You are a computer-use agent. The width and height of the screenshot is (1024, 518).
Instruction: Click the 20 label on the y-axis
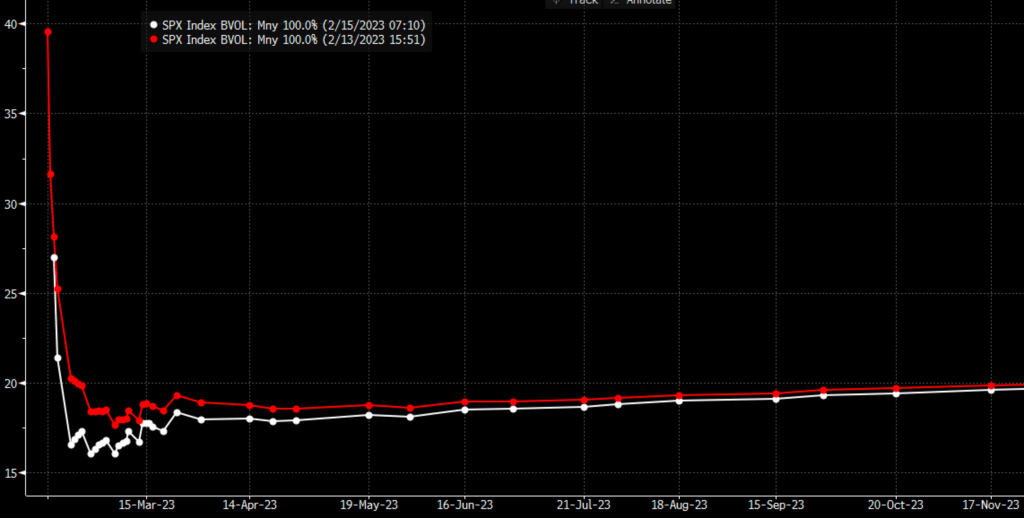click(10, 383)
